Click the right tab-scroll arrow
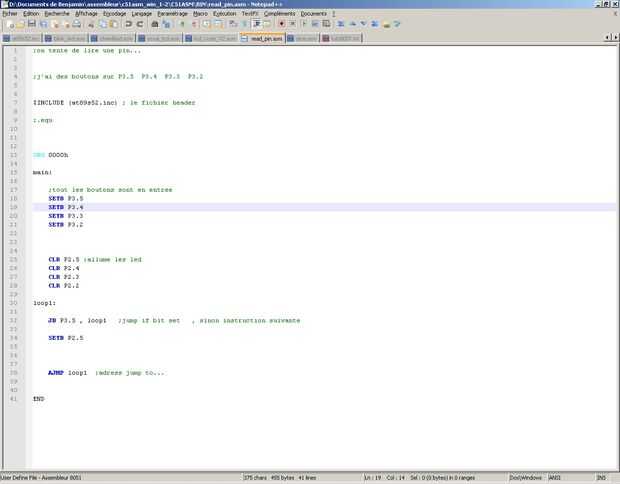The width and height of the screenshot is (620, 484). tap(615, 37)
